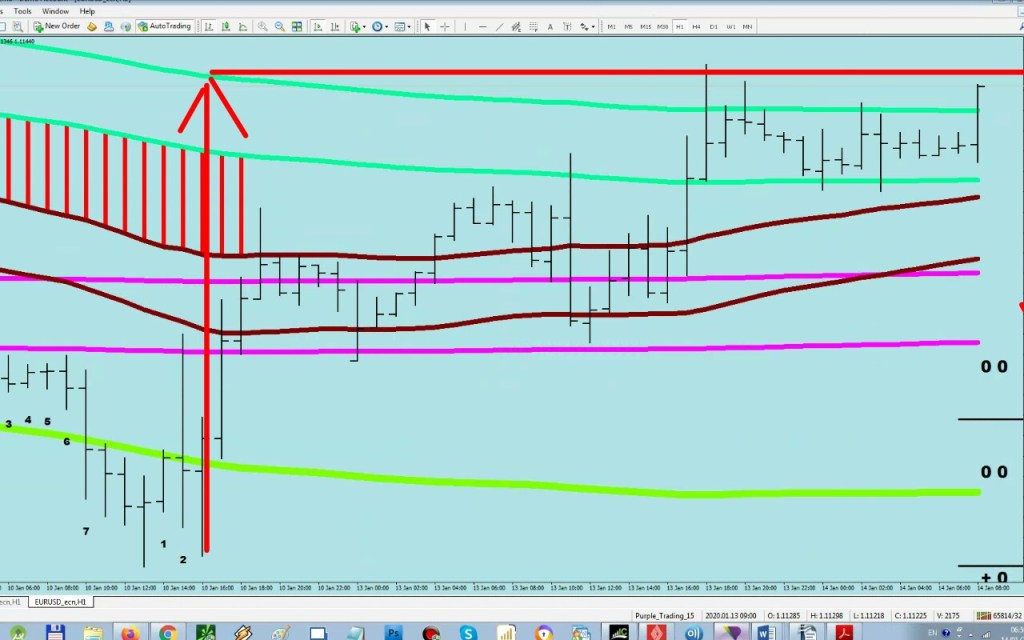
Task: Toggle the AutoTrading button
Action: coord(164,26)
